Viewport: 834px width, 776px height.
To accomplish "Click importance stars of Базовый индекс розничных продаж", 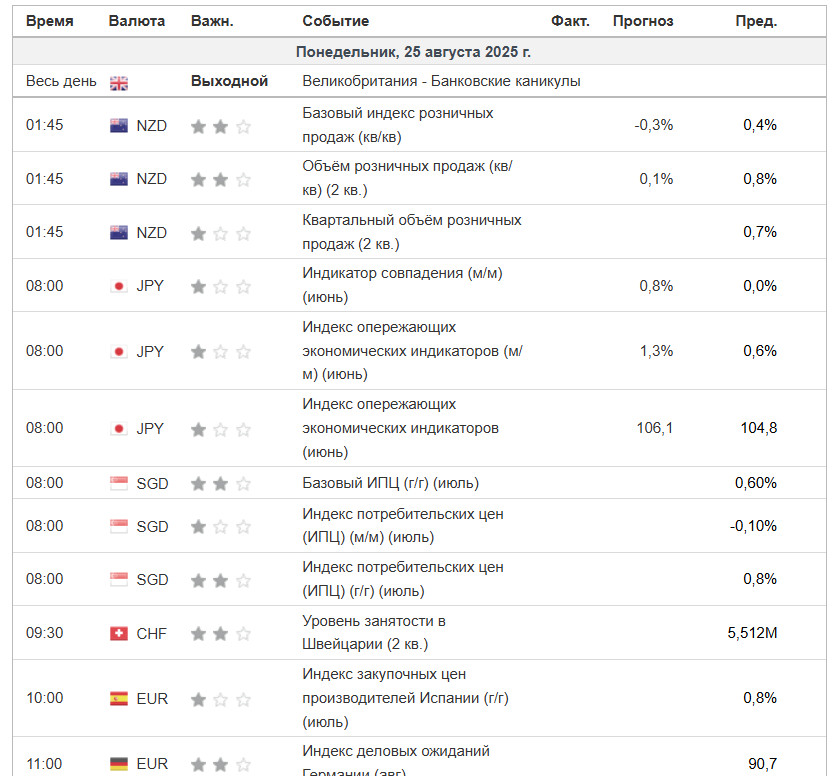I will pyautogui.click(x=221, y=127).
